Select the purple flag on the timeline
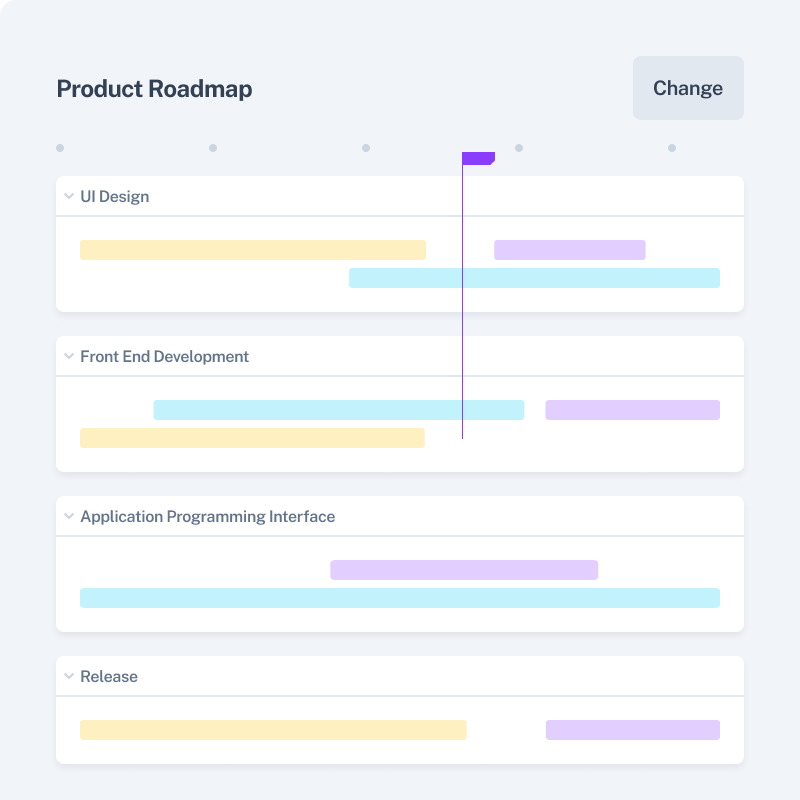This screenshot has width=800, height=800. pos(478,158)
